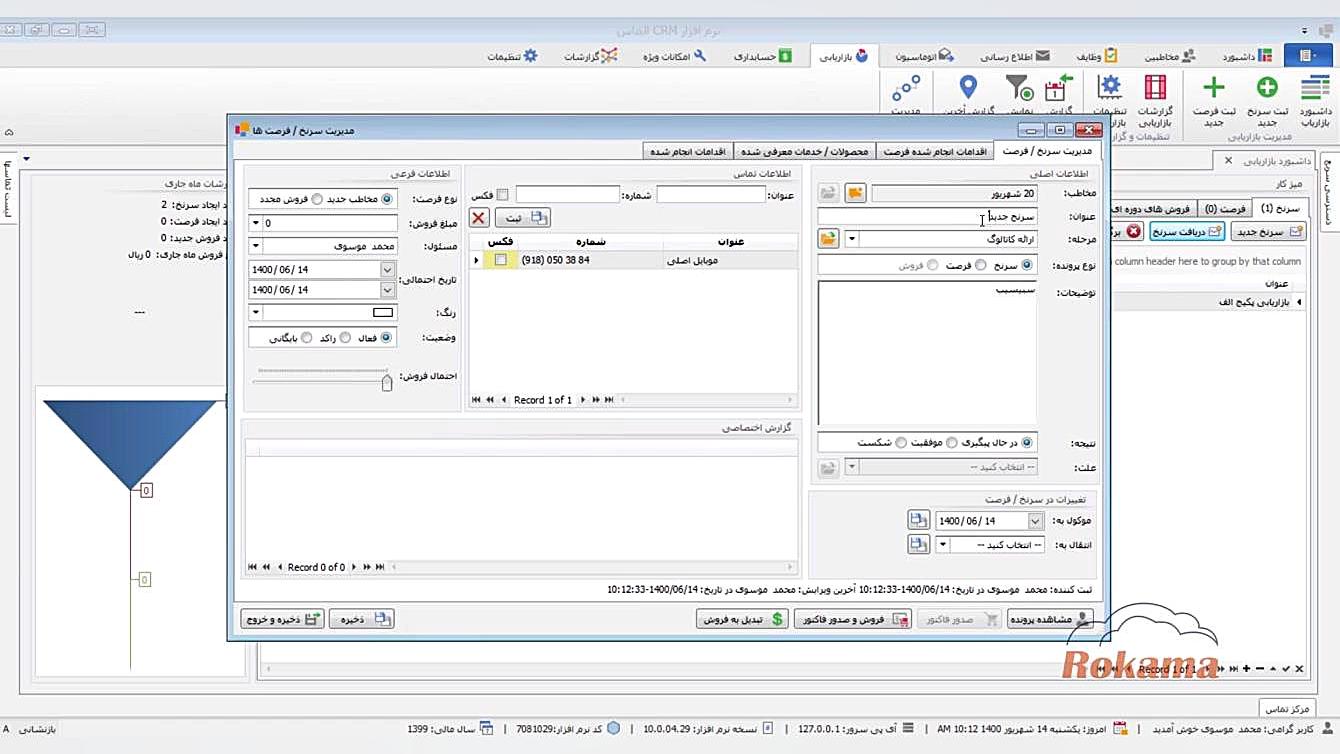Click the red X delete icon in اطلاعات تماس
Viewport: 1340px width, 754px height.
pos(479,217)
